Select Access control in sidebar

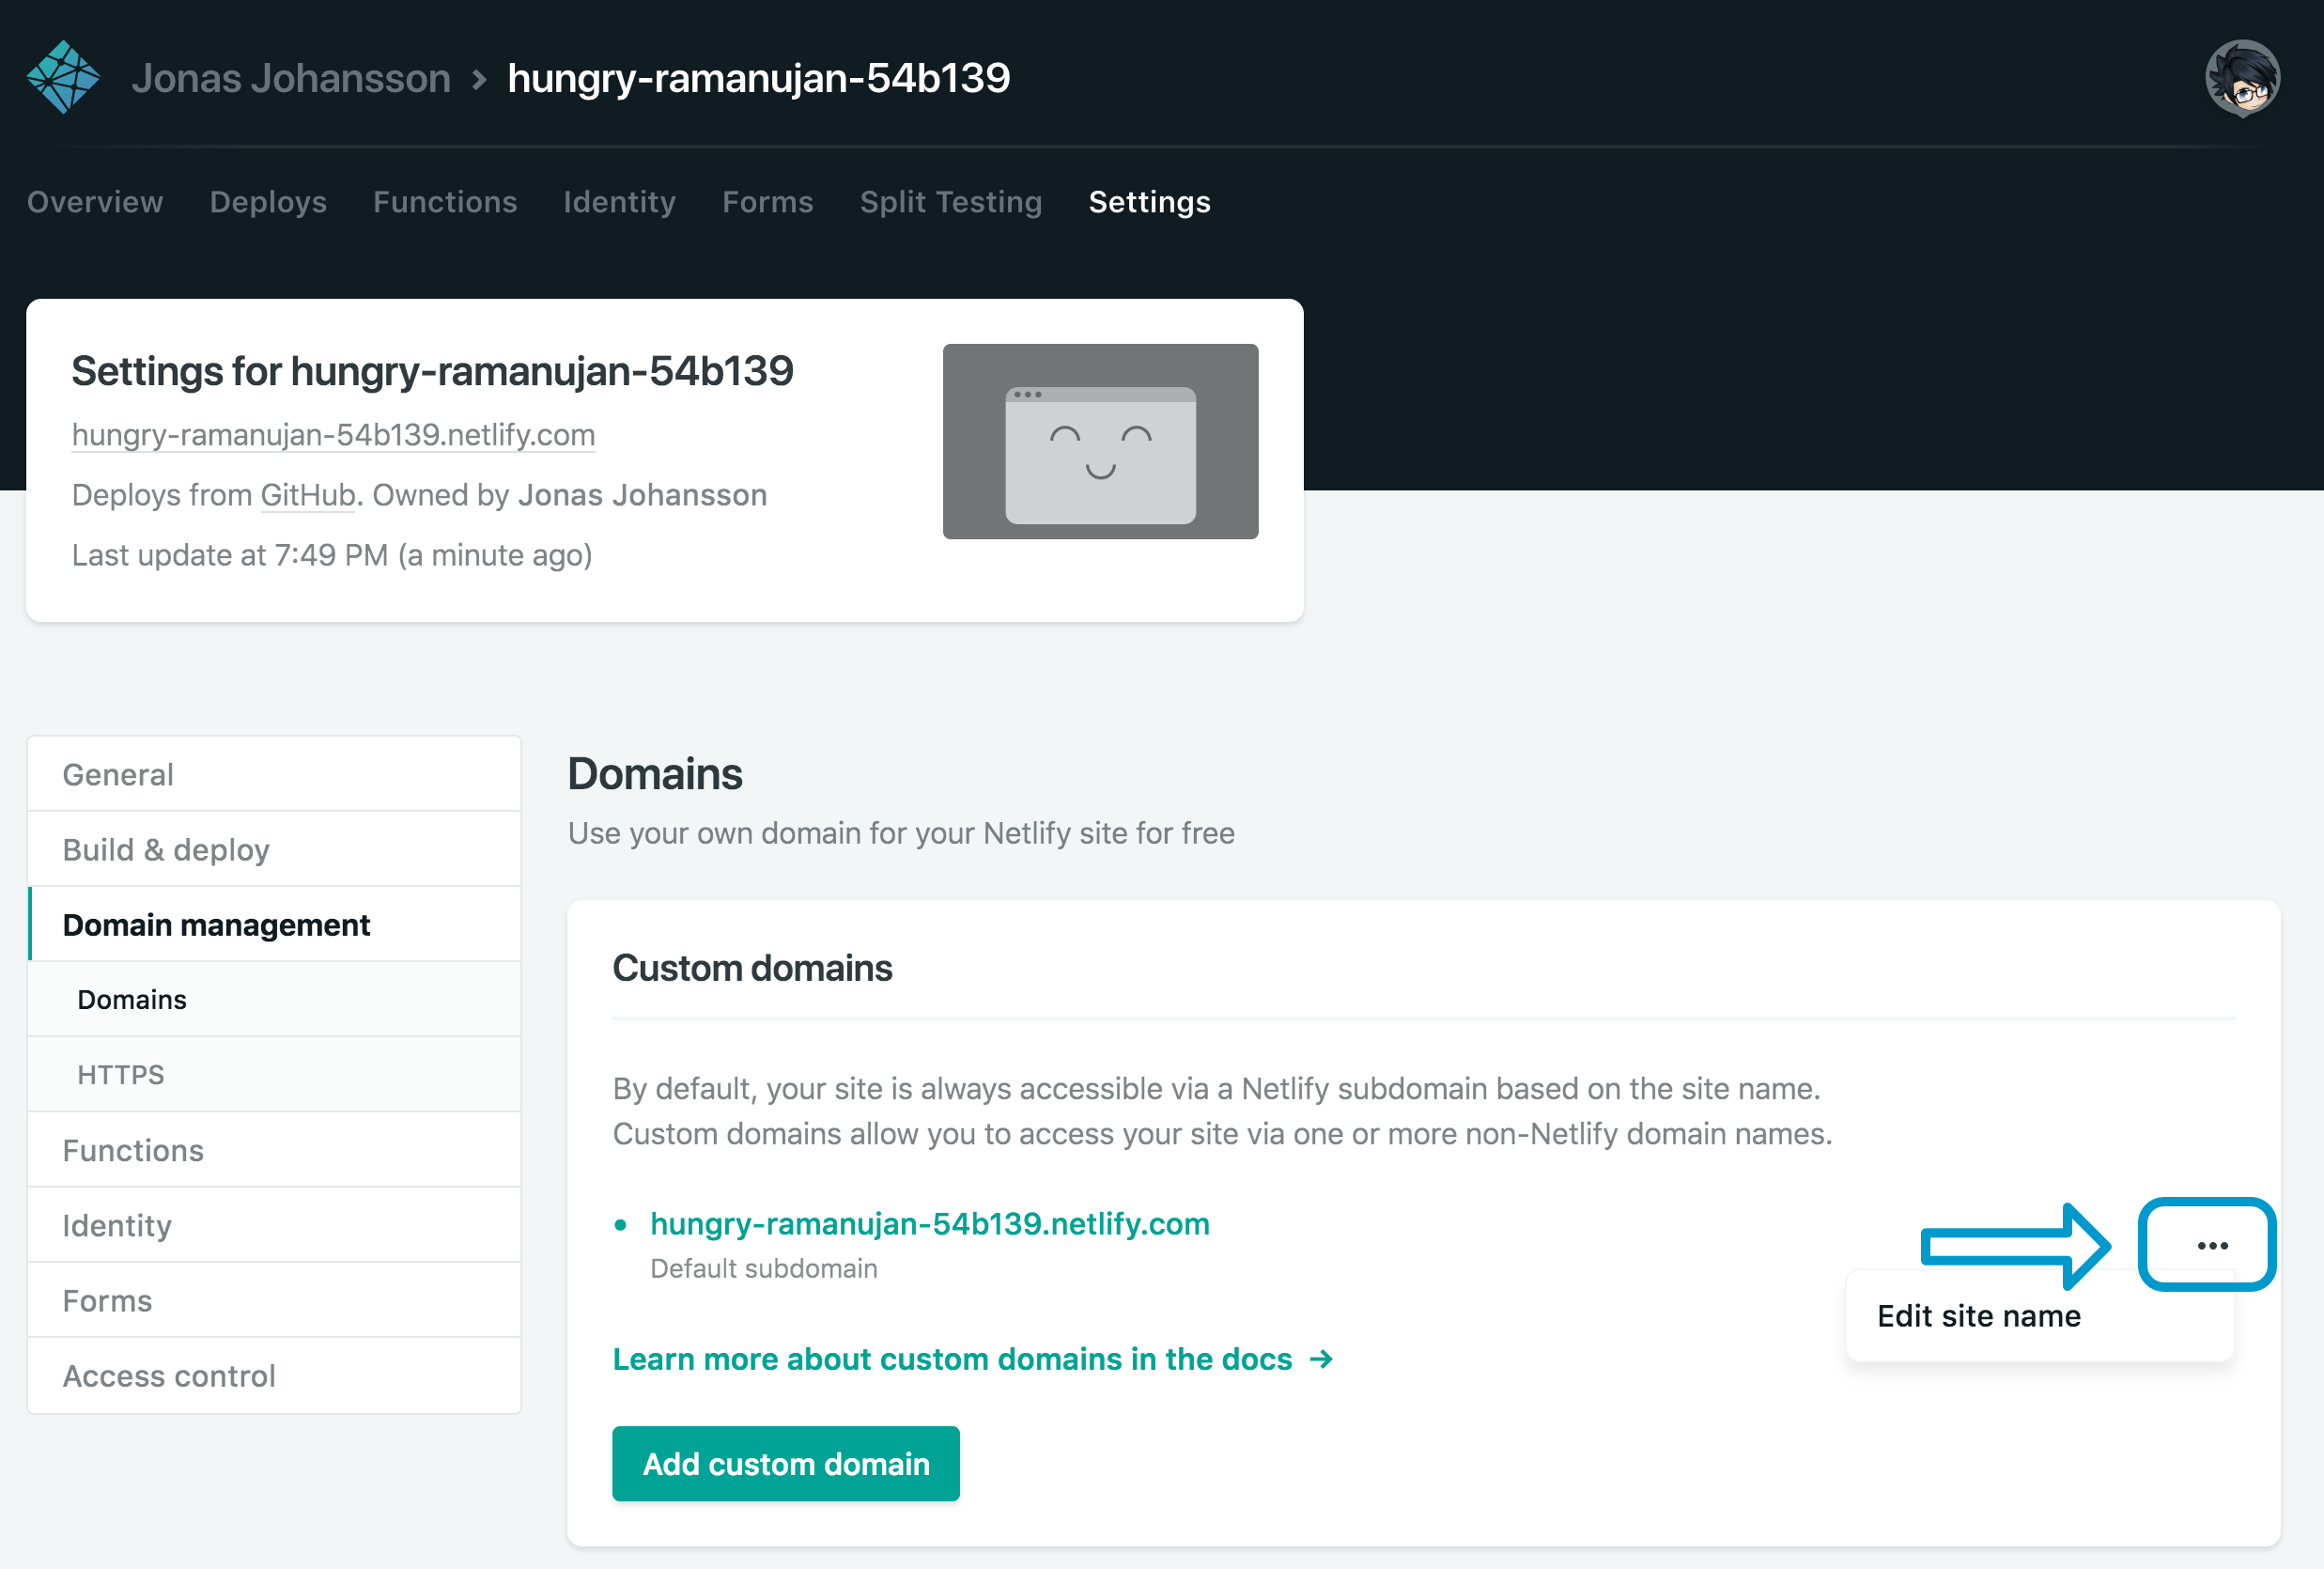274,1375
